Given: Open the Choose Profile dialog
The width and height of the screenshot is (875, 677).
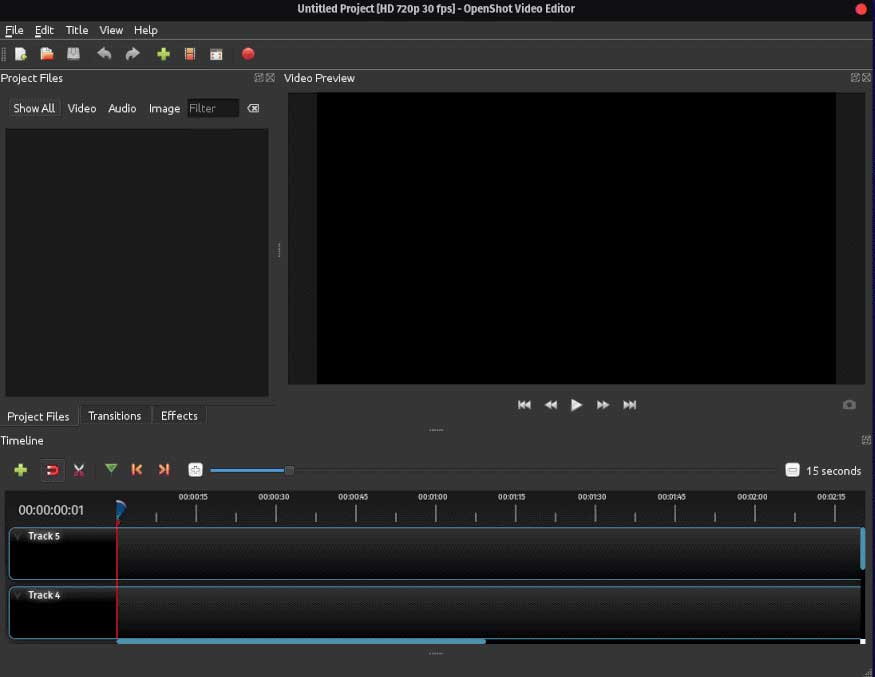Looking at the screenshot, I should click(189, 54).
